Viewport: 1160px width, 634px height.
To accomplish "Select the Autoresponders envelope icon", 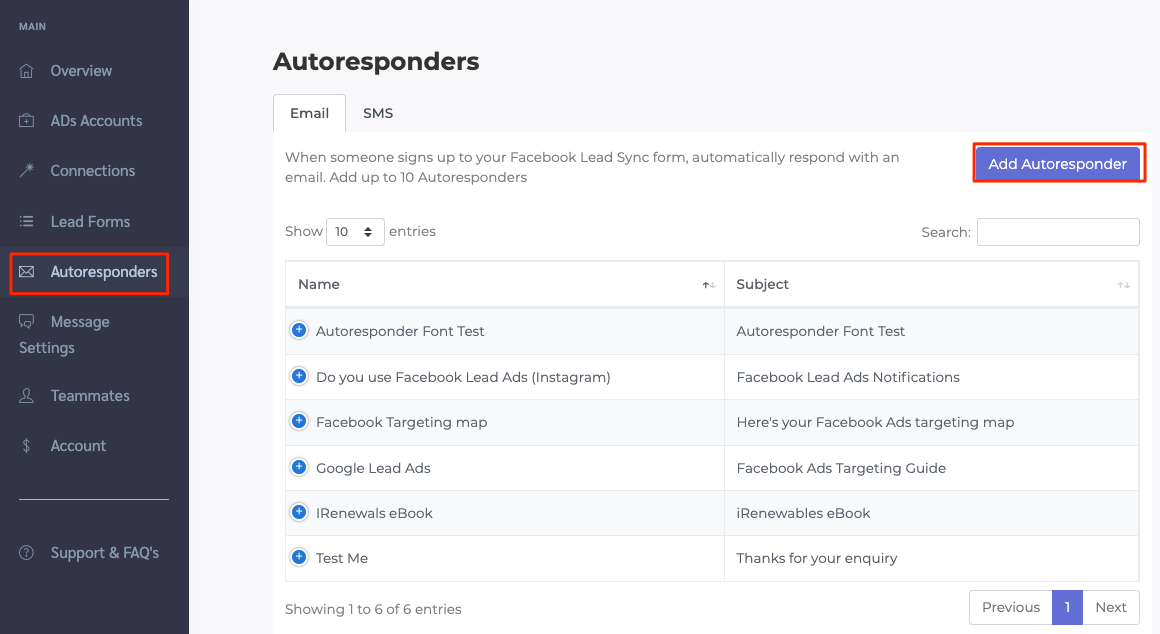I will (26, 272).
